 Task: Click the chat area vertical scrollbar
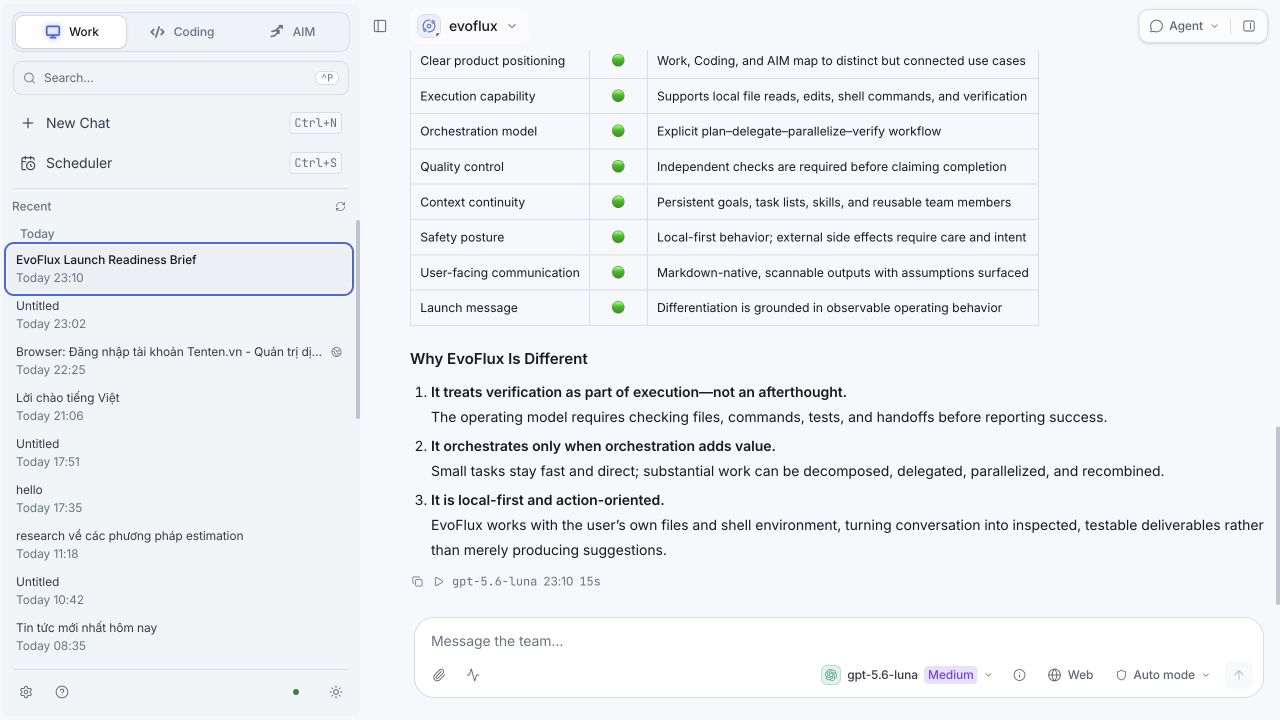(1276, 515)
